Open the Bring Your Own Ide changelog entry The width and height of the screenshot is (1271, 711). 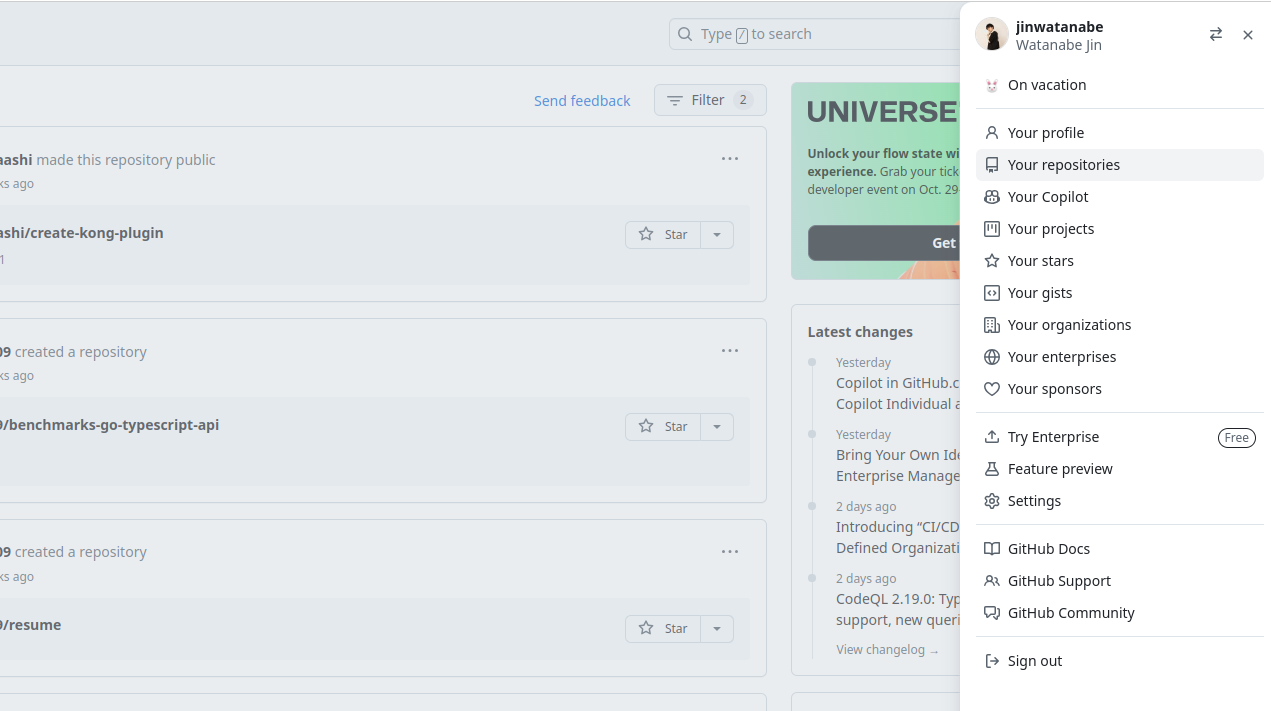click(898, 466)
